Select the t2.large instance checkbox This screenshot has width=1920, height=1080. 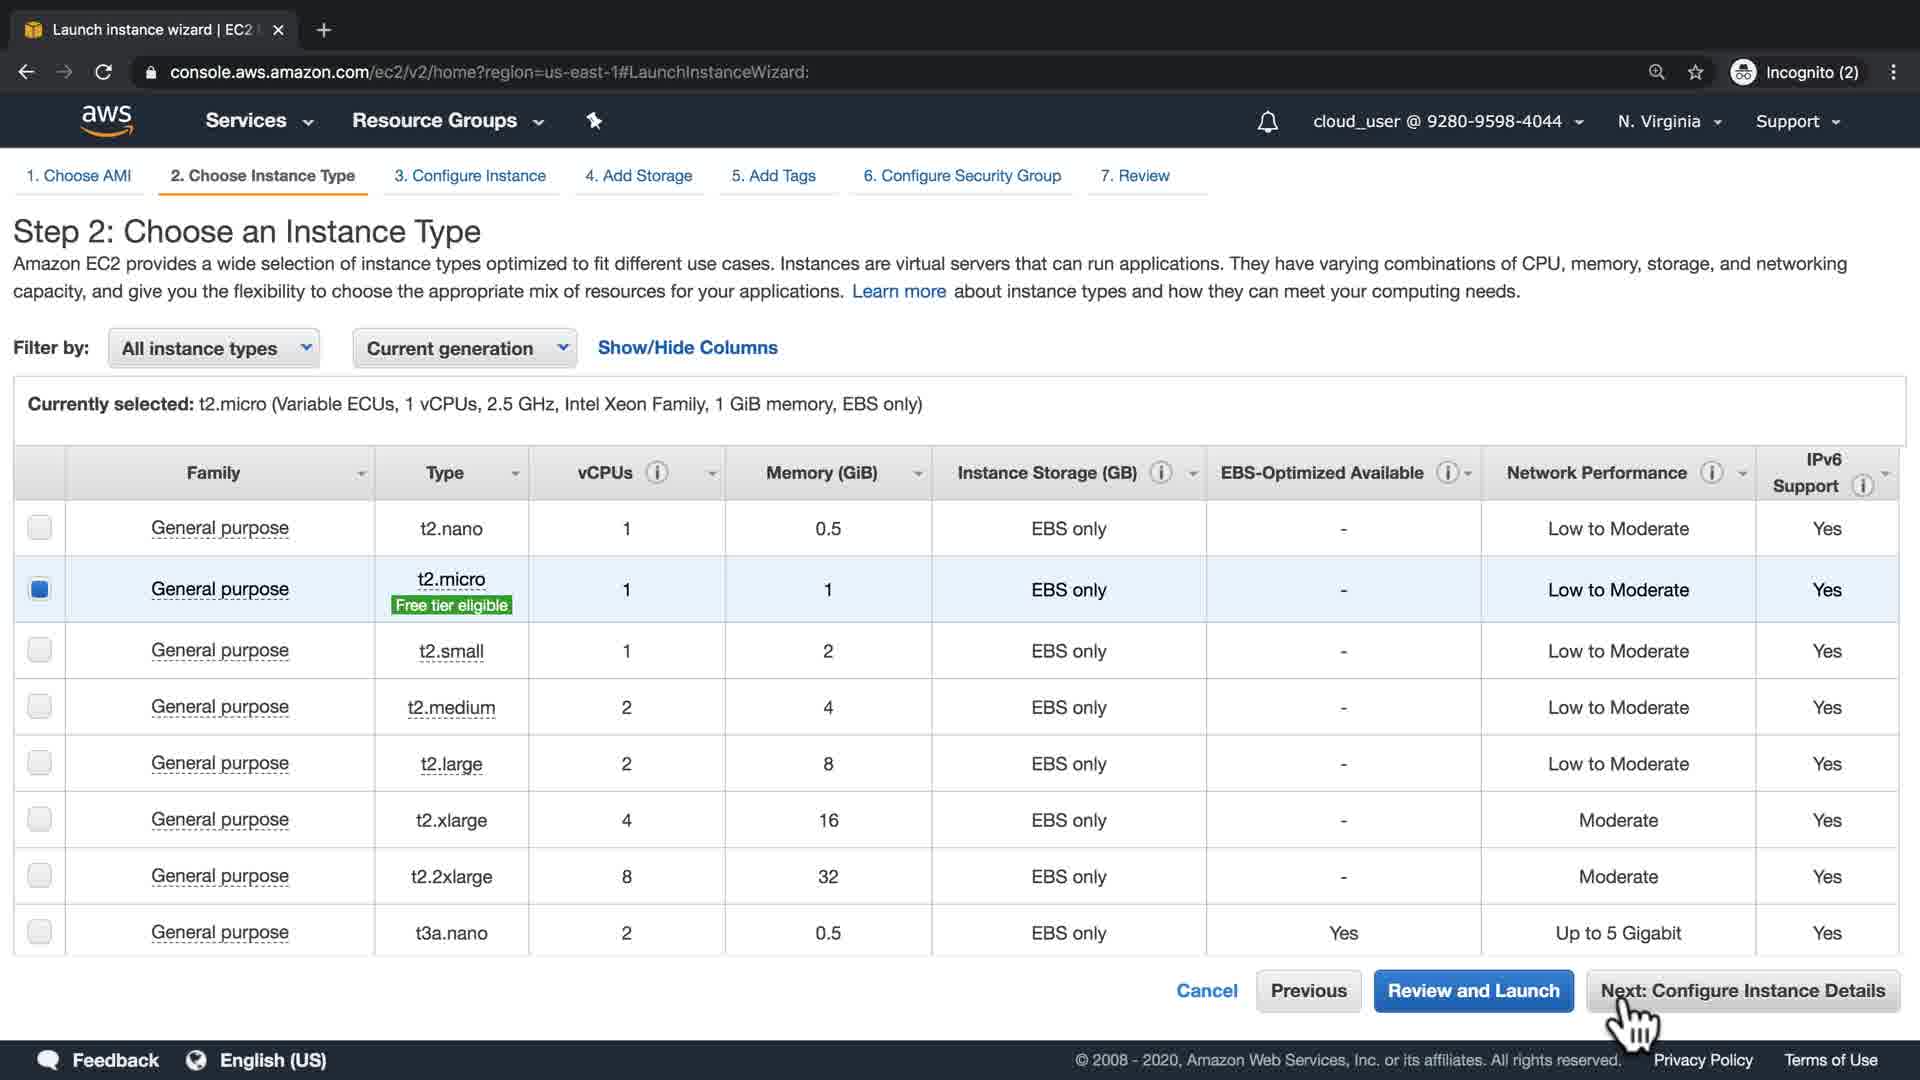[x=39, y=763]
